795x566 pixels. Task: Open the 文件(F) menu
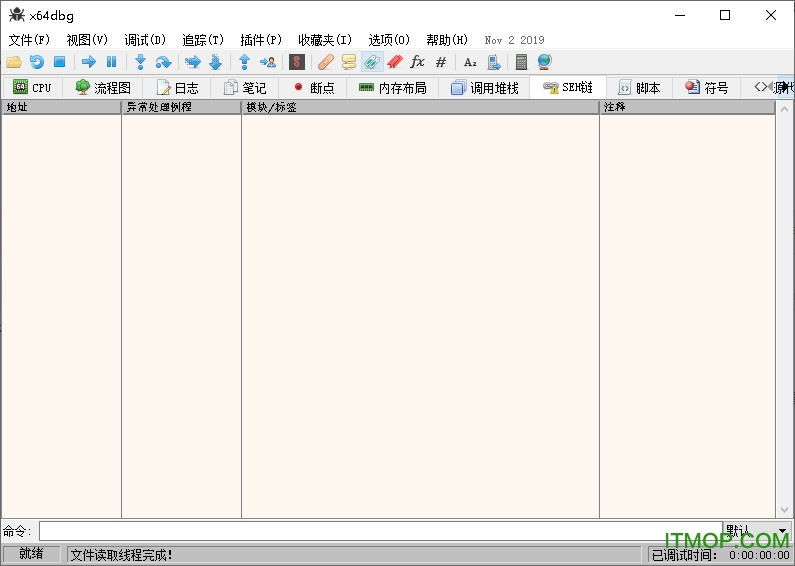pyautogui.click(x=29, y=40)
